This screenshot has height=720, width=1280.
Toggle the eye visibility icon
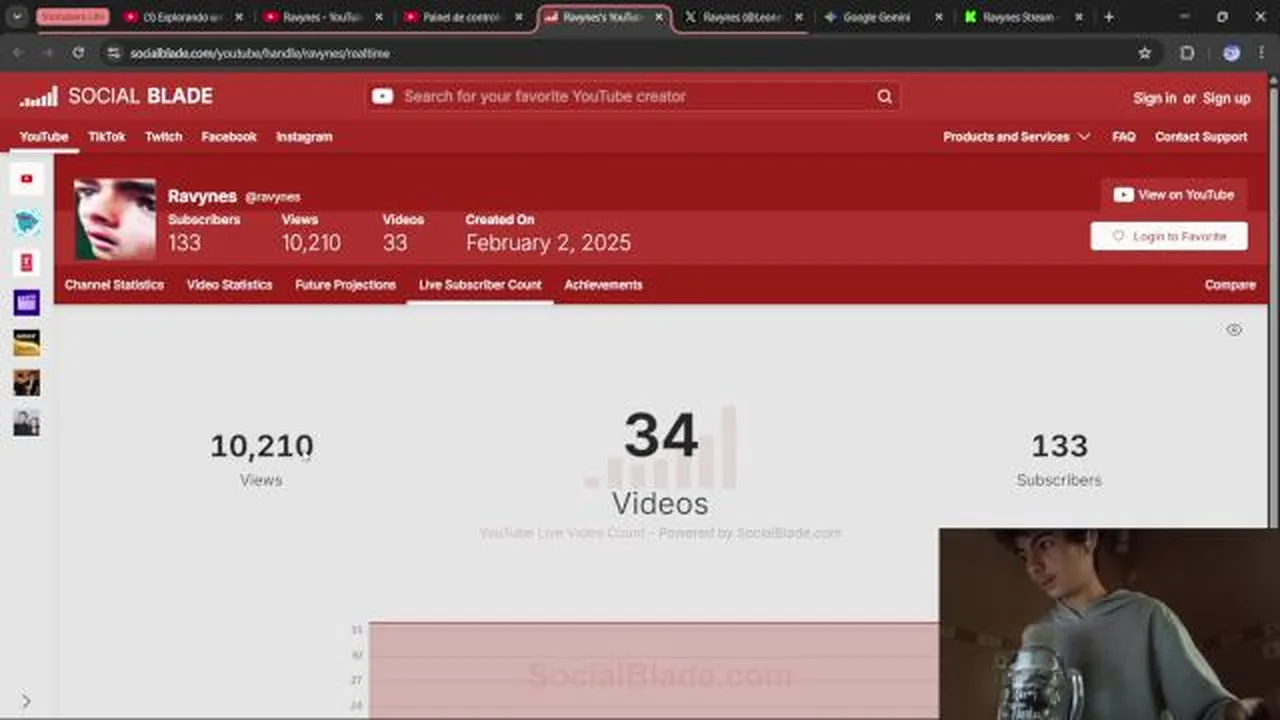click(x=1234, y=329)
